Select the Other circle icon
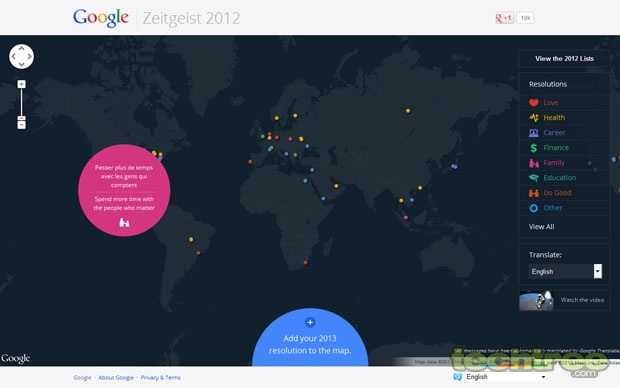 (533, 208)
